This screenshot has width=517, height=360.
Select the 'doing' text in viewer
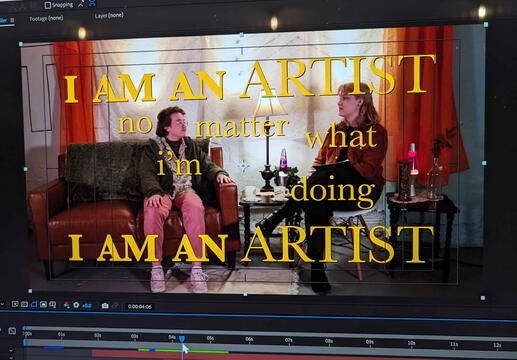coord(332,193)
